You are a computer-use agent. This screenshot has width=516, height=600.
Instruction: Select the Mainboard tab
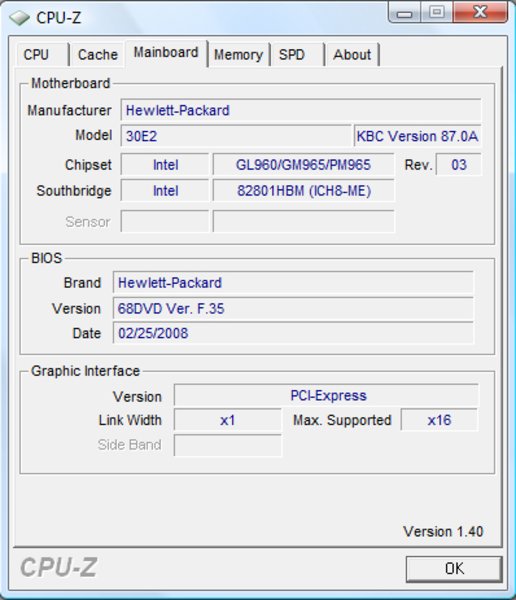point(166,53)
